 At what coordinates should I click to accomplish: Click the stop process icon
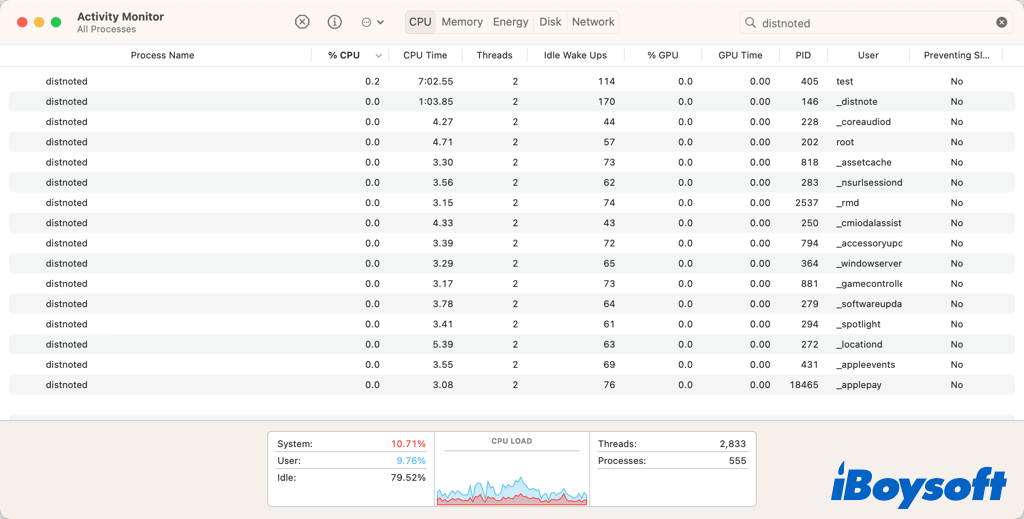pyautogui.click(x=302, y=22)
